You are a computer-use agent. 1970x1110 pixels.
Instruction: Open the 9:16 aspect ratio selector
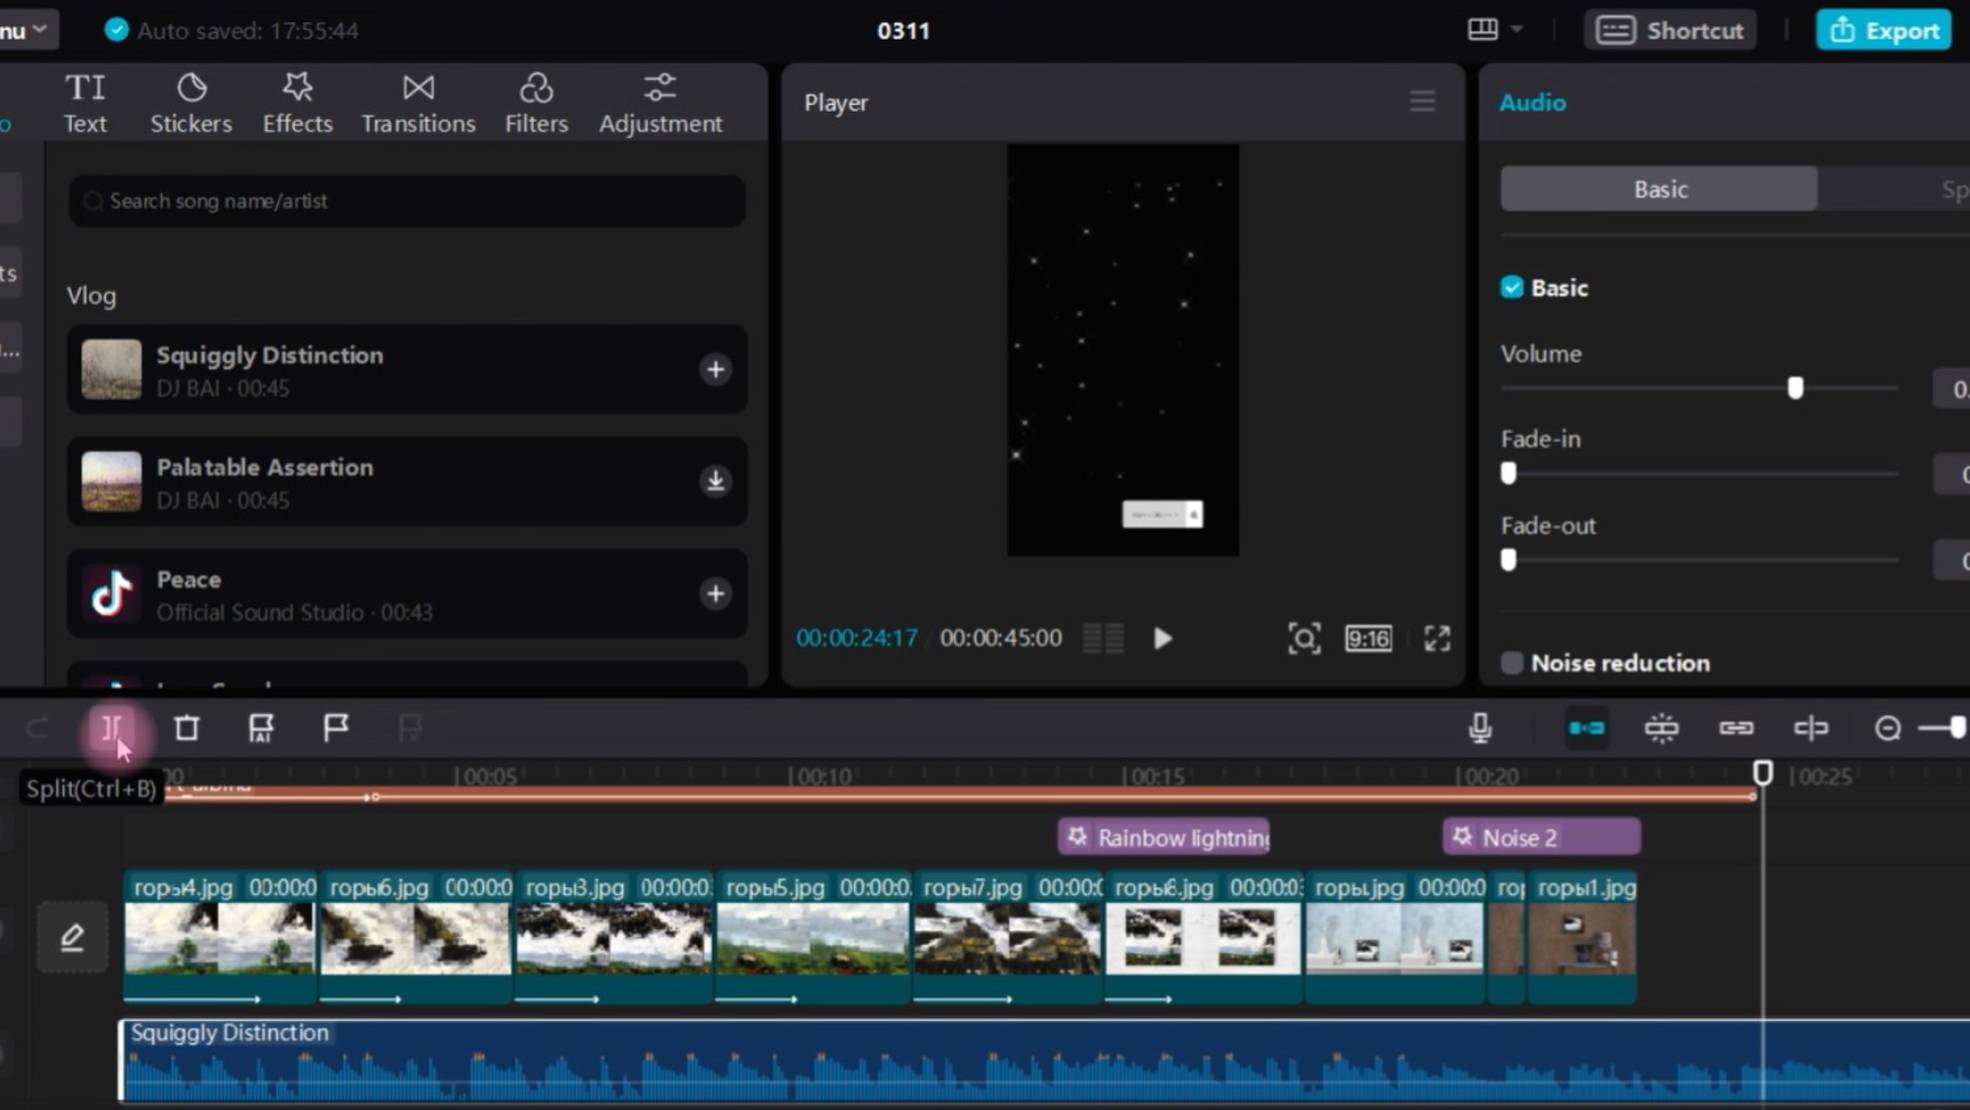[1368, 638]
